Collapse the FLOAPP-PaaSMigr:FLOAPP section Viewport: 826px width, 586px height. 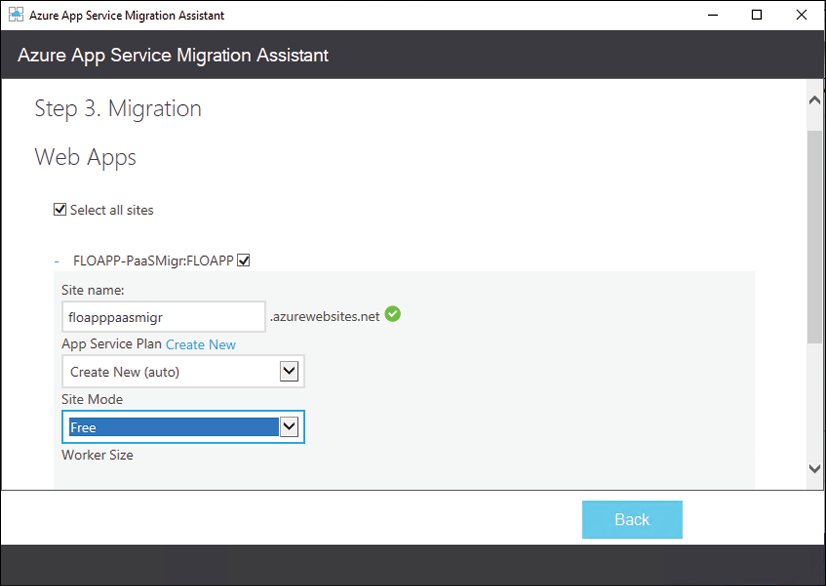(x=57, y=261)
